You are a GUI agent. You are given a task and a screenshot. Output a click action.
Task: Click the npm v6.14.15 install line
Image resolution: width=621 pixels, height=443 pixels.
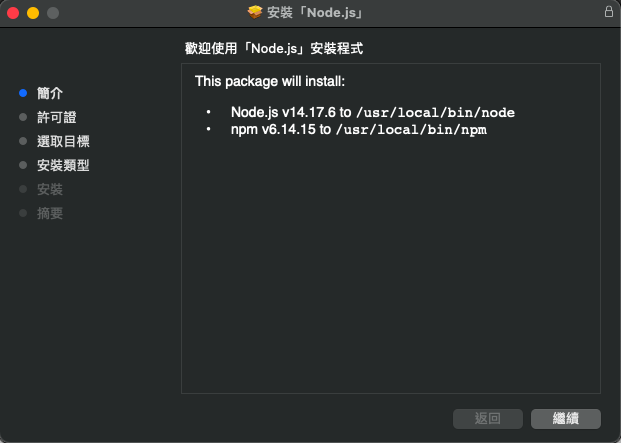pos(359,129)
